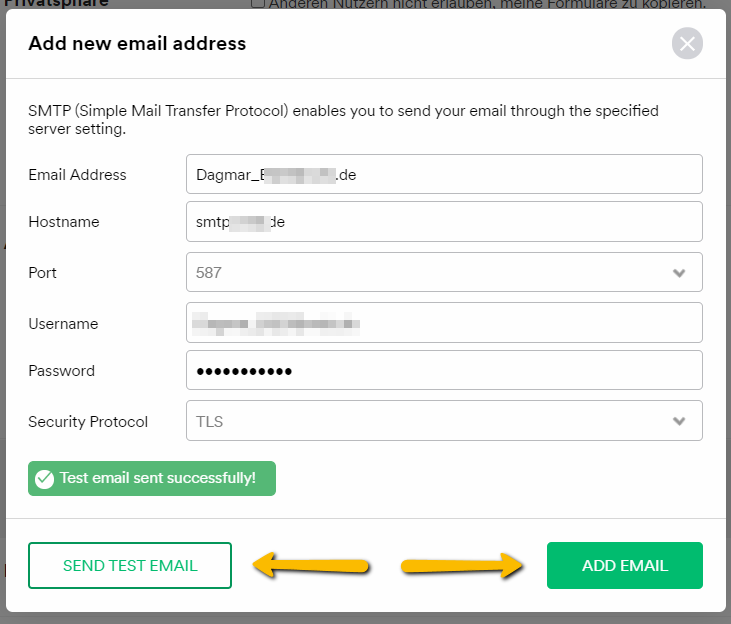Click the chevron arrow in Security Protocol field
731x624 pixels.
click(679, 421)
